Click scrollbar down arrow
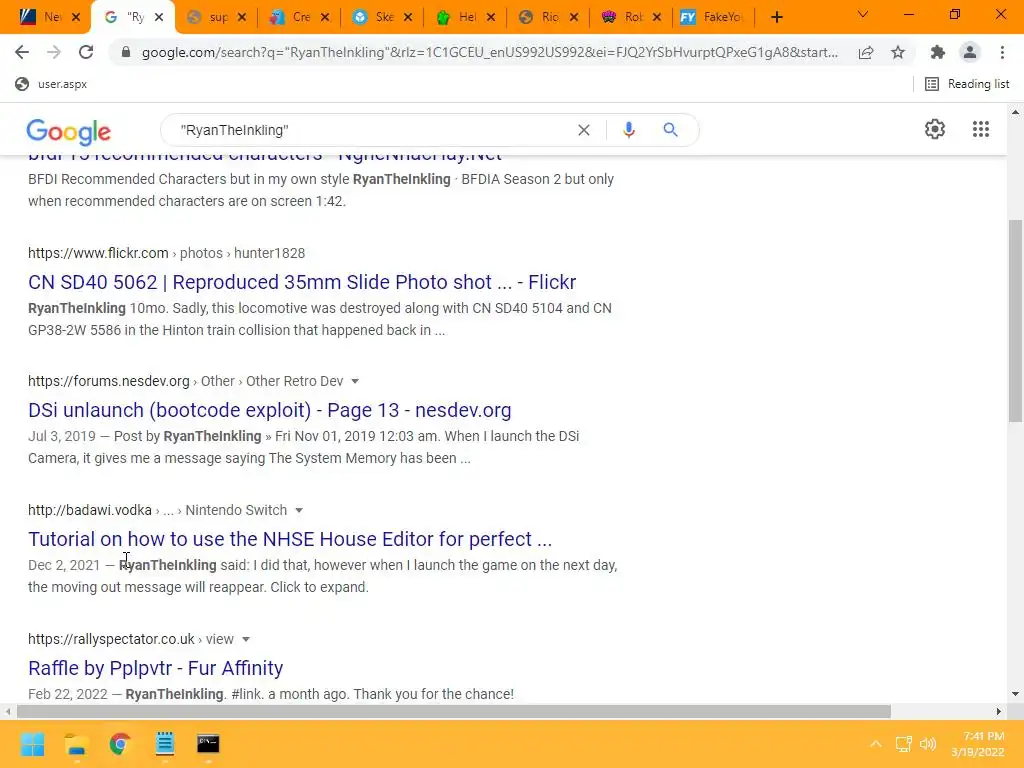 click(1015, 694)
